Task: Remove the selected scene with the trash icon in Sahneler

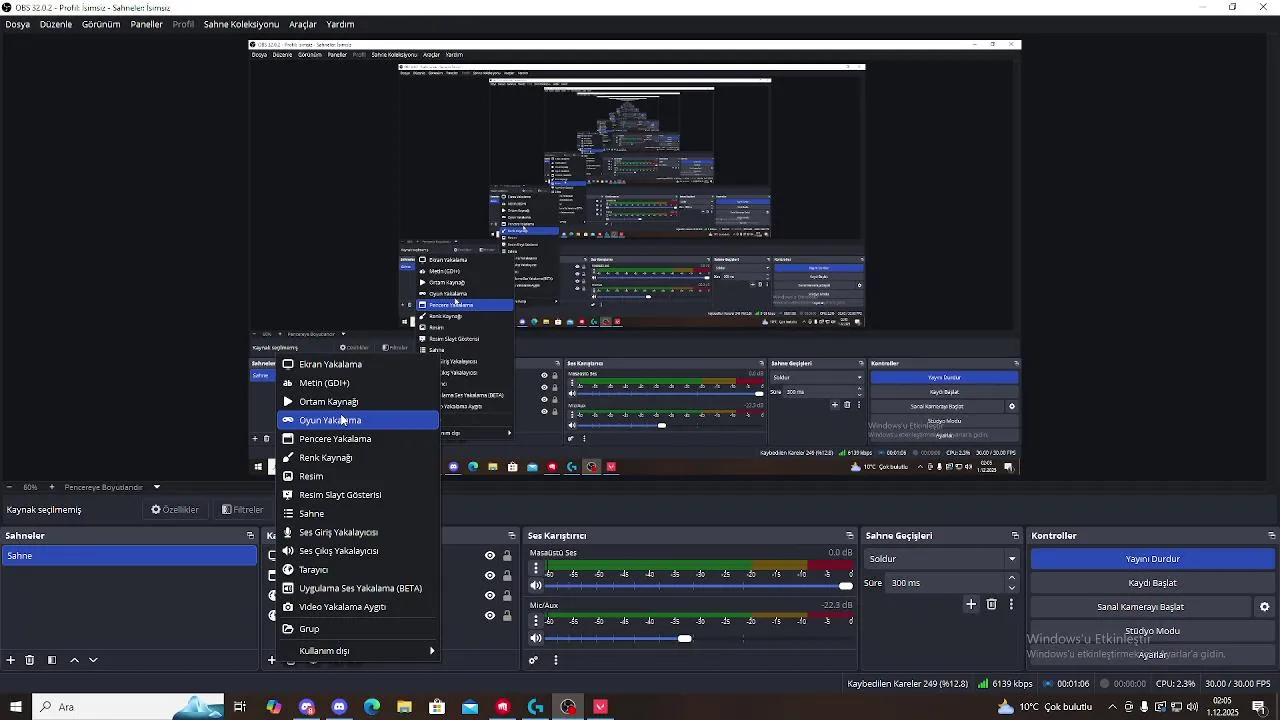Action: pos(30,660)
